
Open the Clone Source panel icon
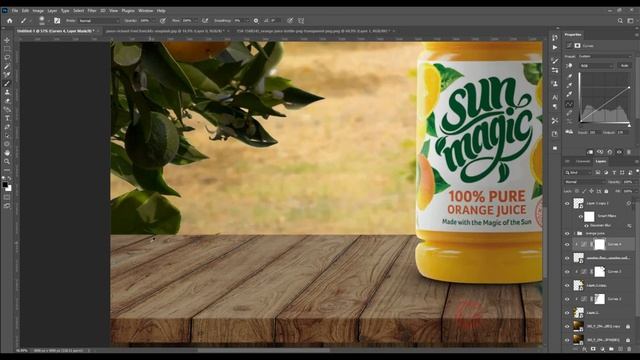(x=555, y=84)
